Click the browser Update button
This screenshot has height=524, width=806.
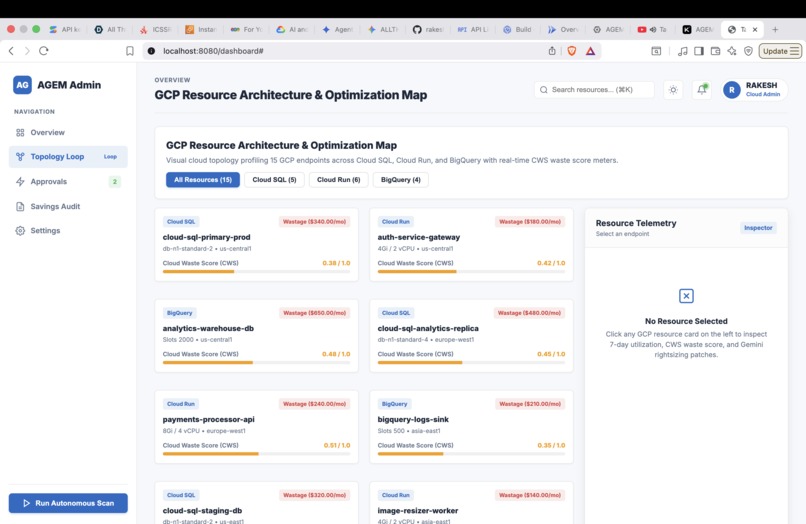click(x=780, y=51)
